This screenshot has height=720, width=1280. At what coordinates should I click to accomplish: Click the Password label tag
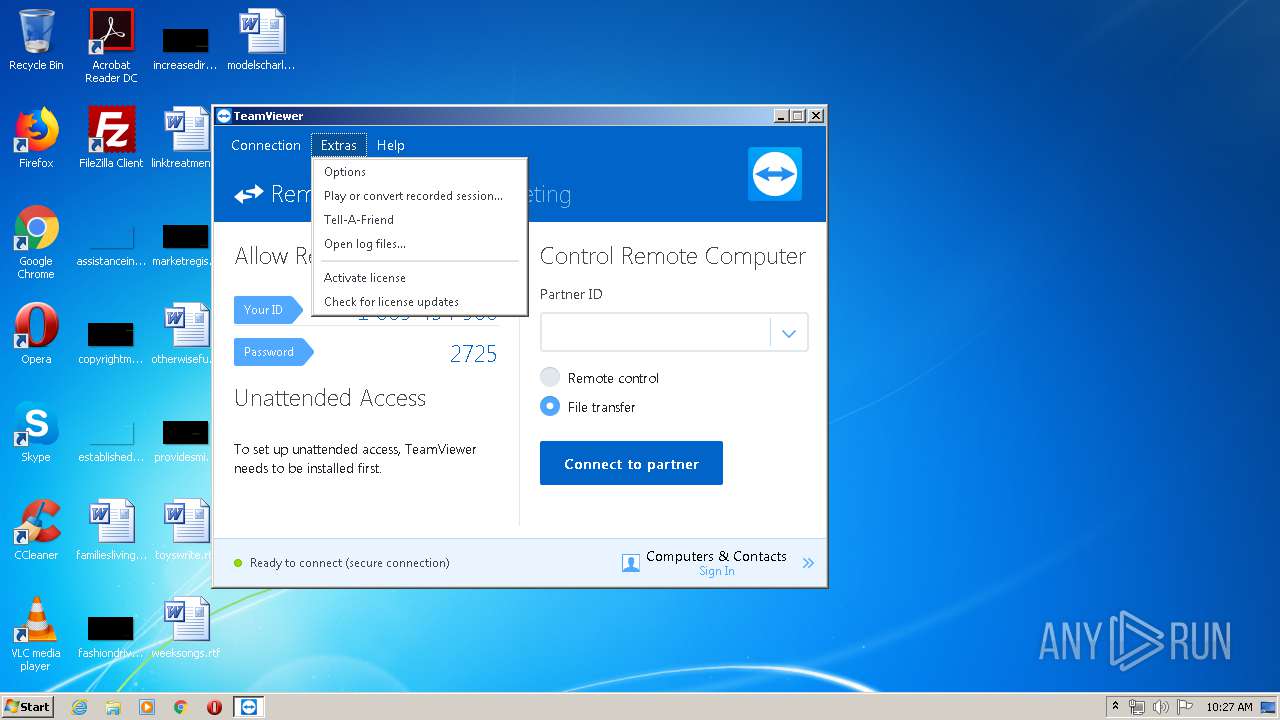click(272, 352)
